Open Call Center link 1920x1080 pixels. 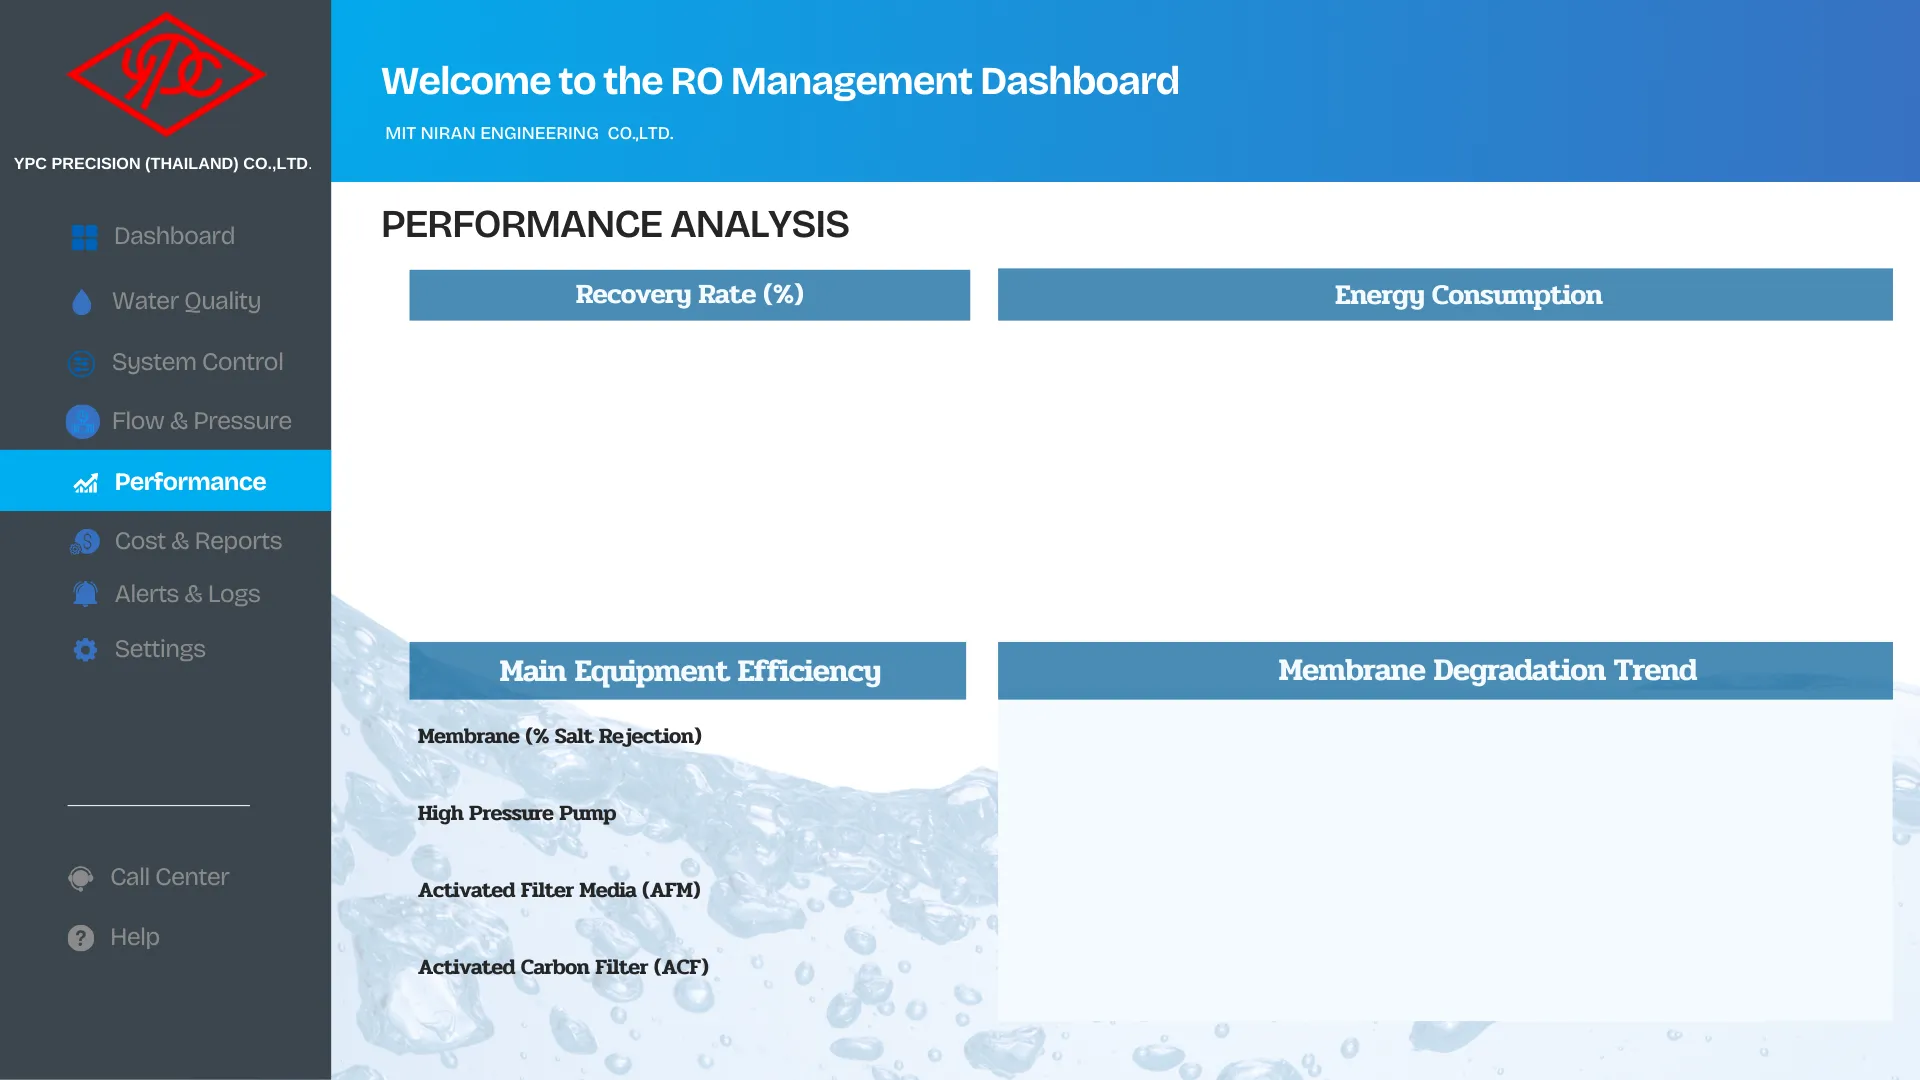point(170,877)
